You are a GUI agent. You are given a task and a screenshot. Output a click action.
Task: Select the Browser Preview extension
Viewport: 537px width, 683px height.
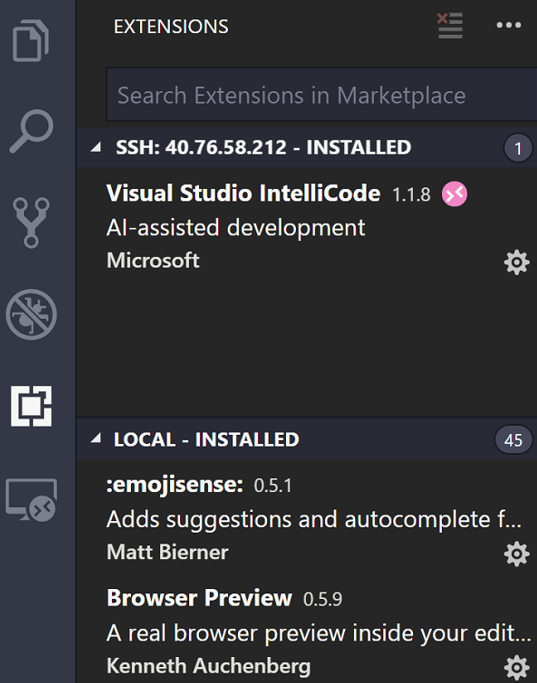(x=307, y=632)
